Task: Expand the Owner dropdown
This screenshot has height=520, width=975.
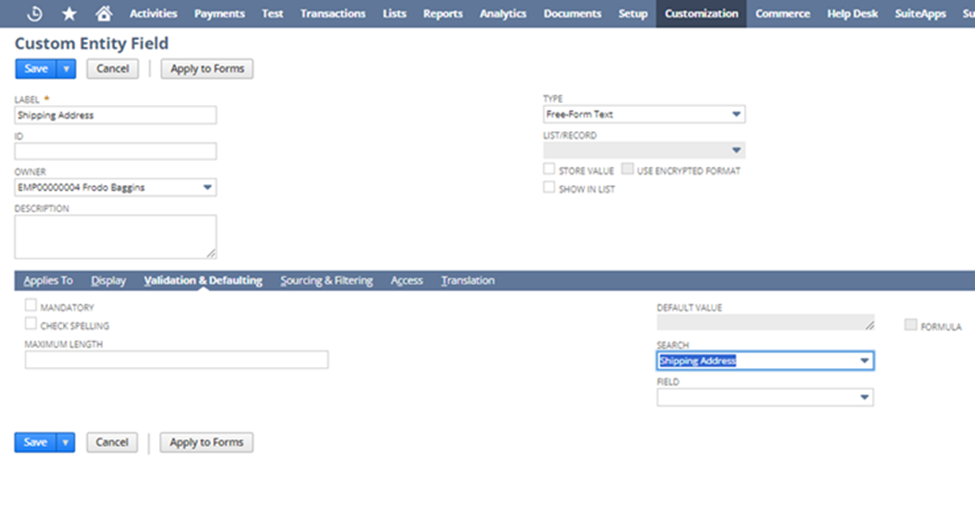Action: pos(207,187)
